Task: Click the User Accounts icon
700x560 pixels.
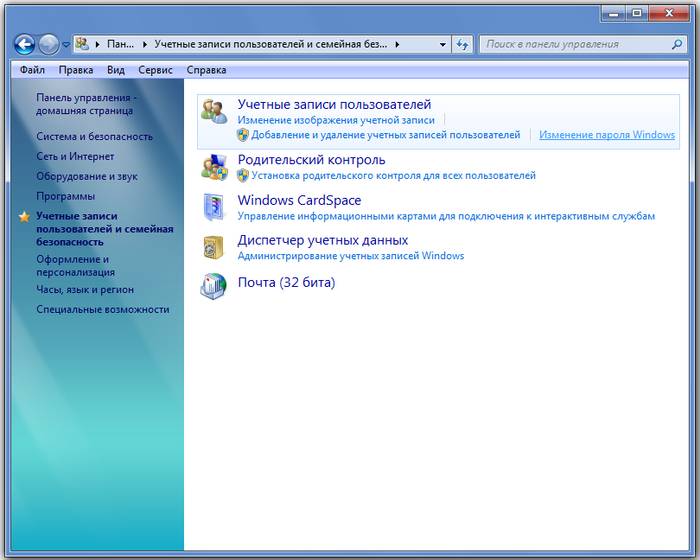Action: point(213,112)
